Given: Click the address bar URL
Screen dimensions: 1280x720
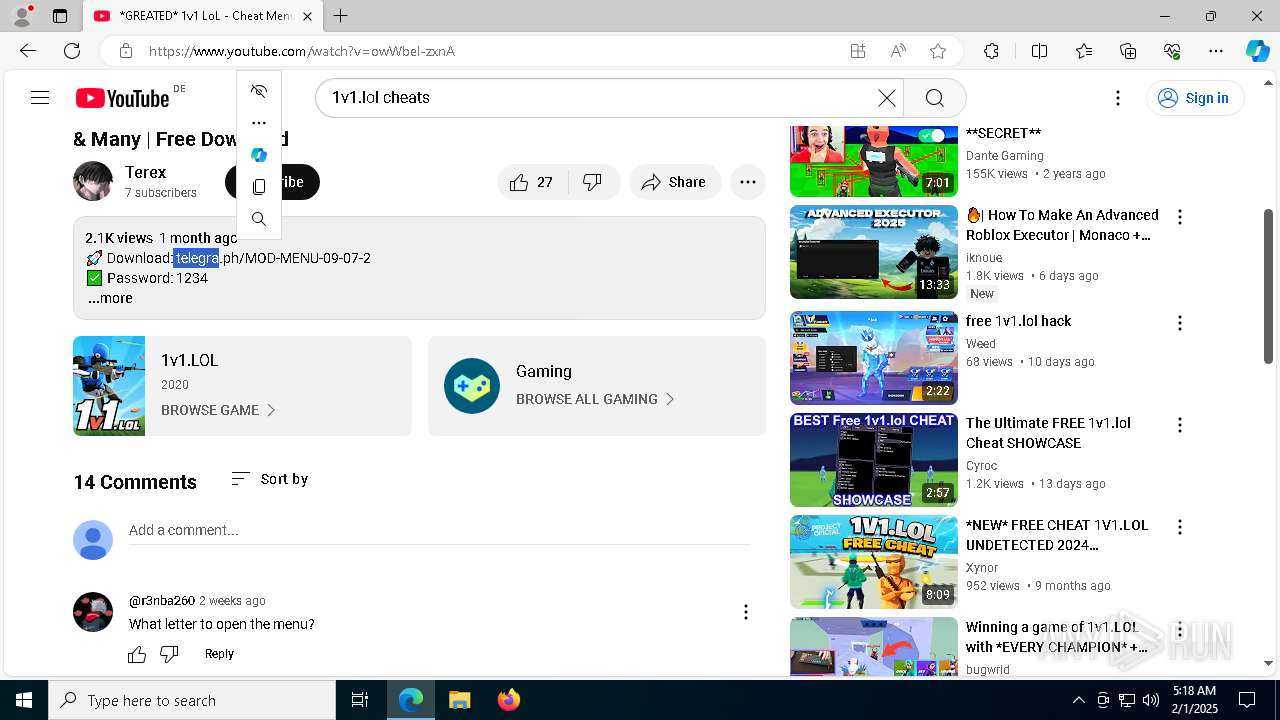Looking at the screenshot, I should click(302, 51).
